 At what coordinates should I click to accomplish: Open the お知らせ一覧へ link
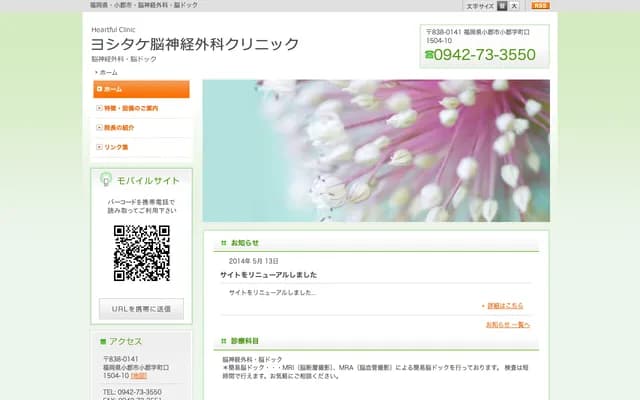coord(508,324)
